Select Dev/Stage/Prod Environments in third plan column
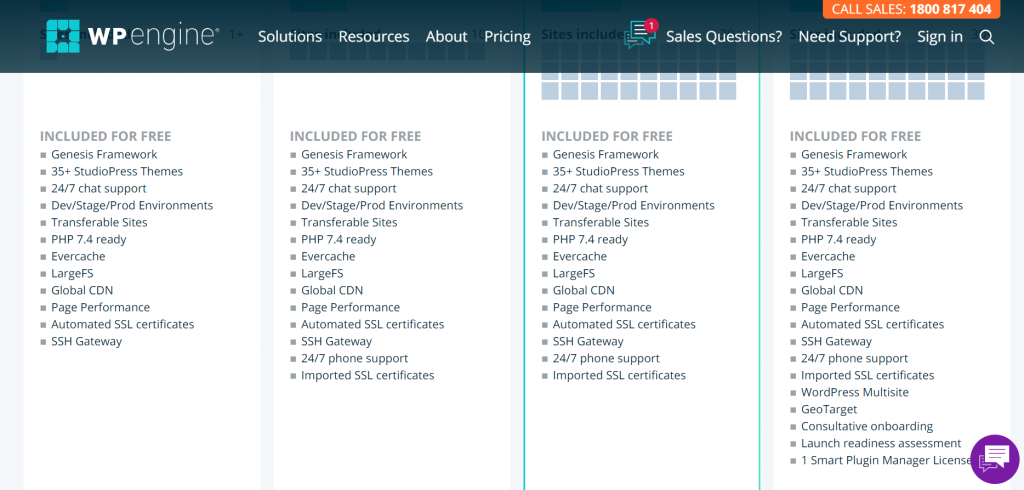The image size is (1024, 490). point(633,205)
